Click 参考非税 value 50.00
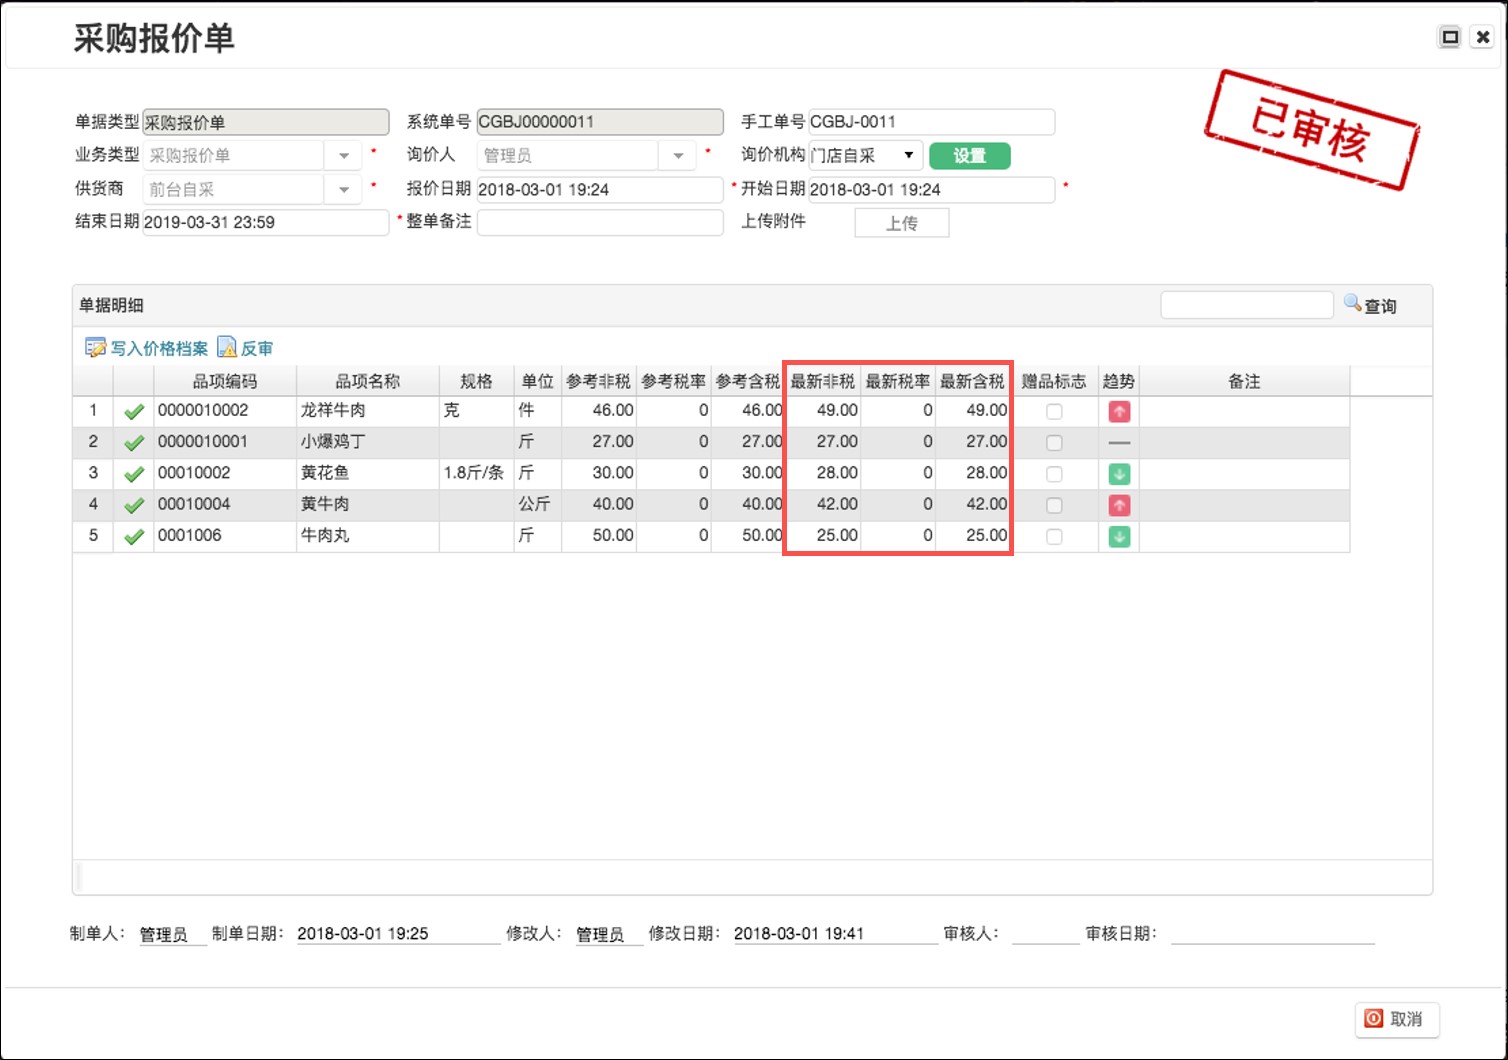Screen dimensions: 1508x1060 pos(612,535)
